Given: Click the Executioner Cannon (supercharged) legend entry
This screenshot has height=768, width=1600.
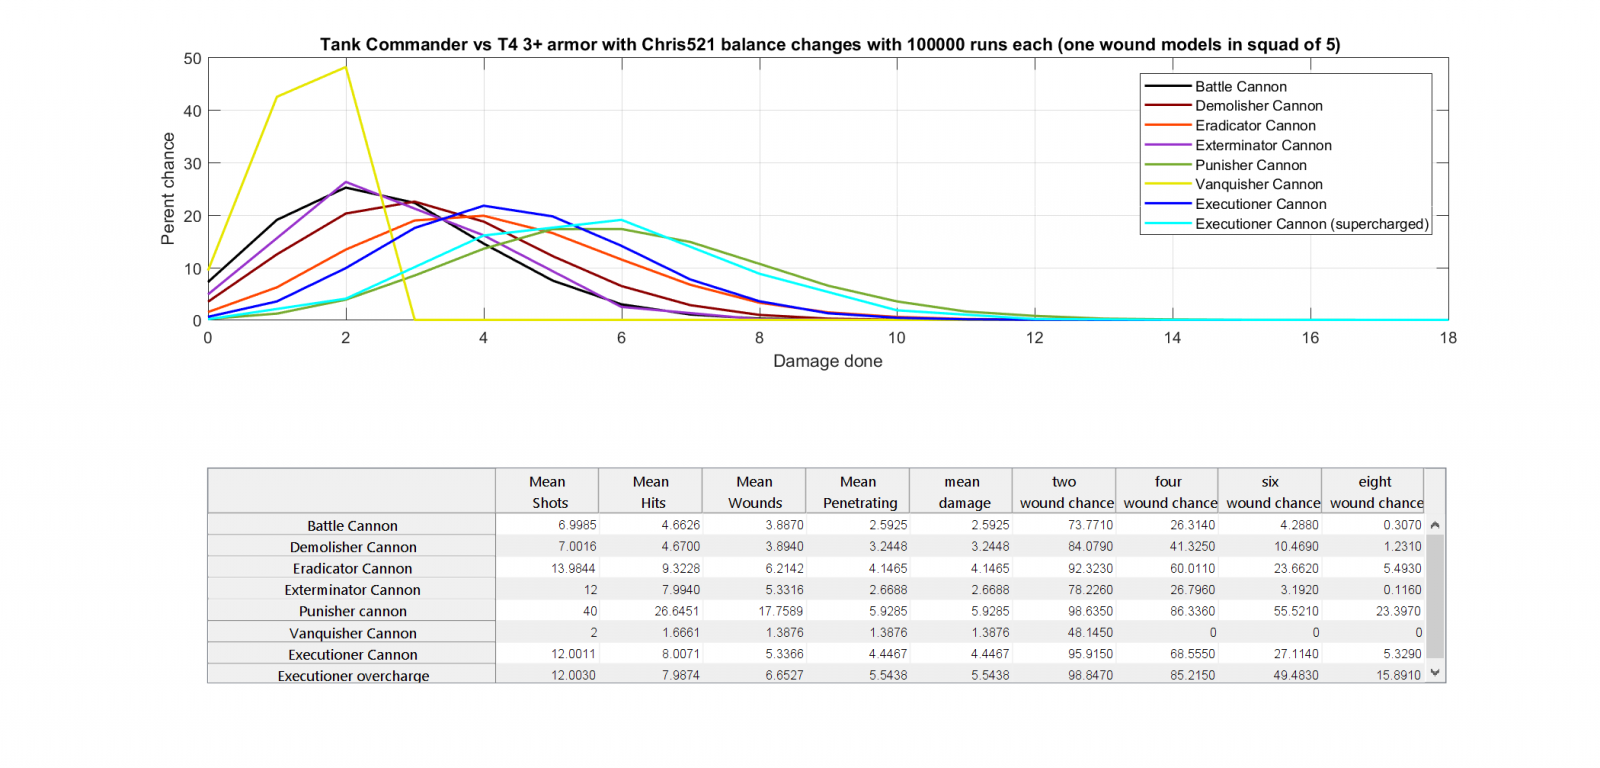Looking at the screenshot, I should click(1311, 224).
